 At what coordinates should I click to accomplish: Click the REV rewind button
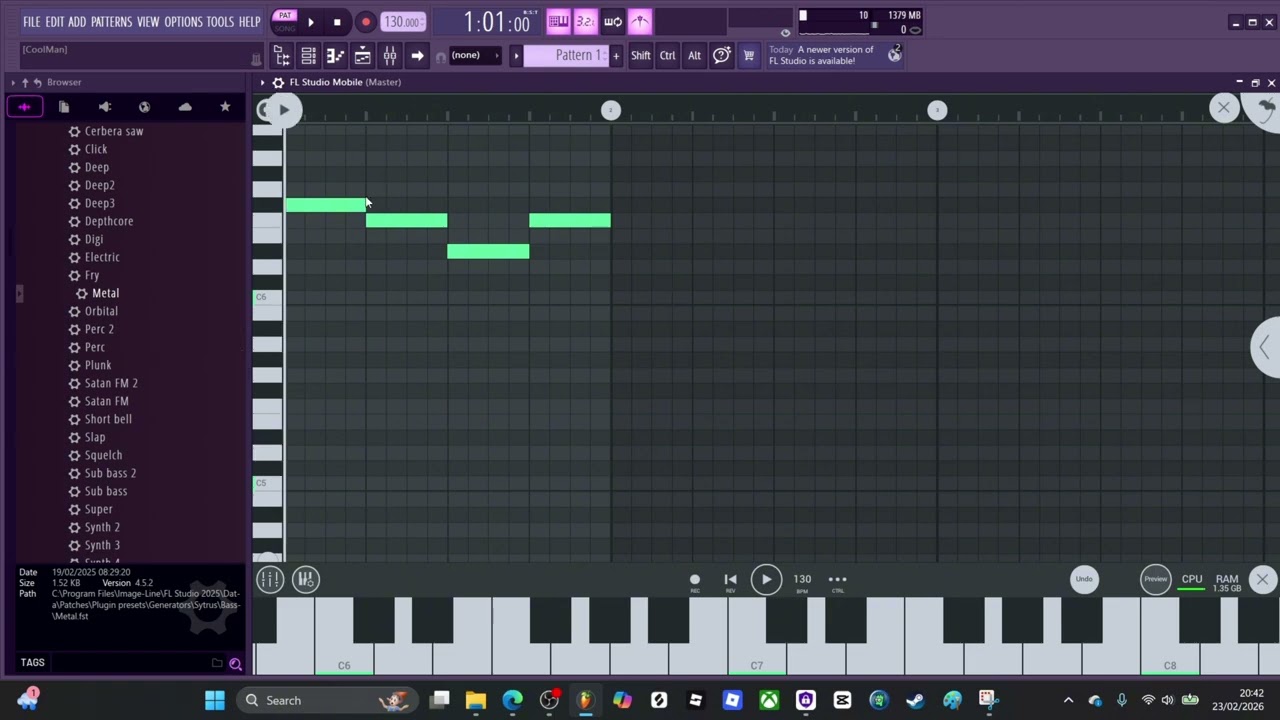pos(730,582)
